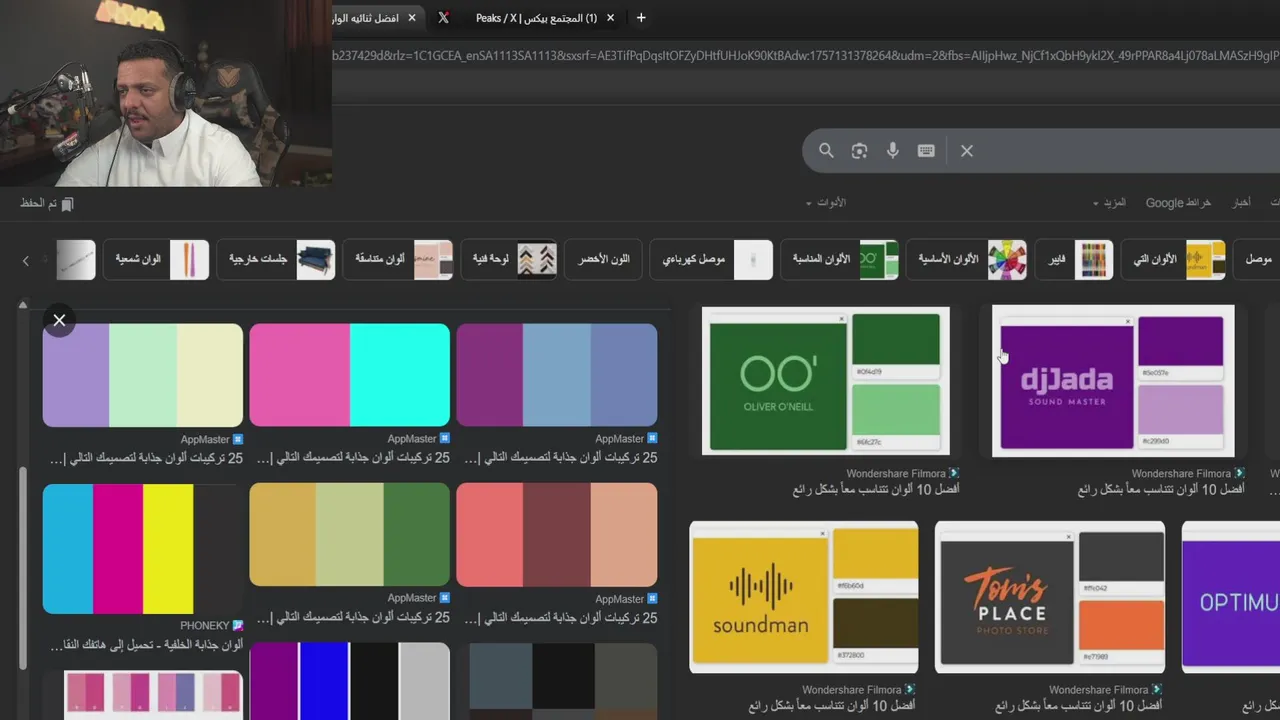Click the dark green #0f4d19 swatch
Screen dimensions: 1280x720
896,340
